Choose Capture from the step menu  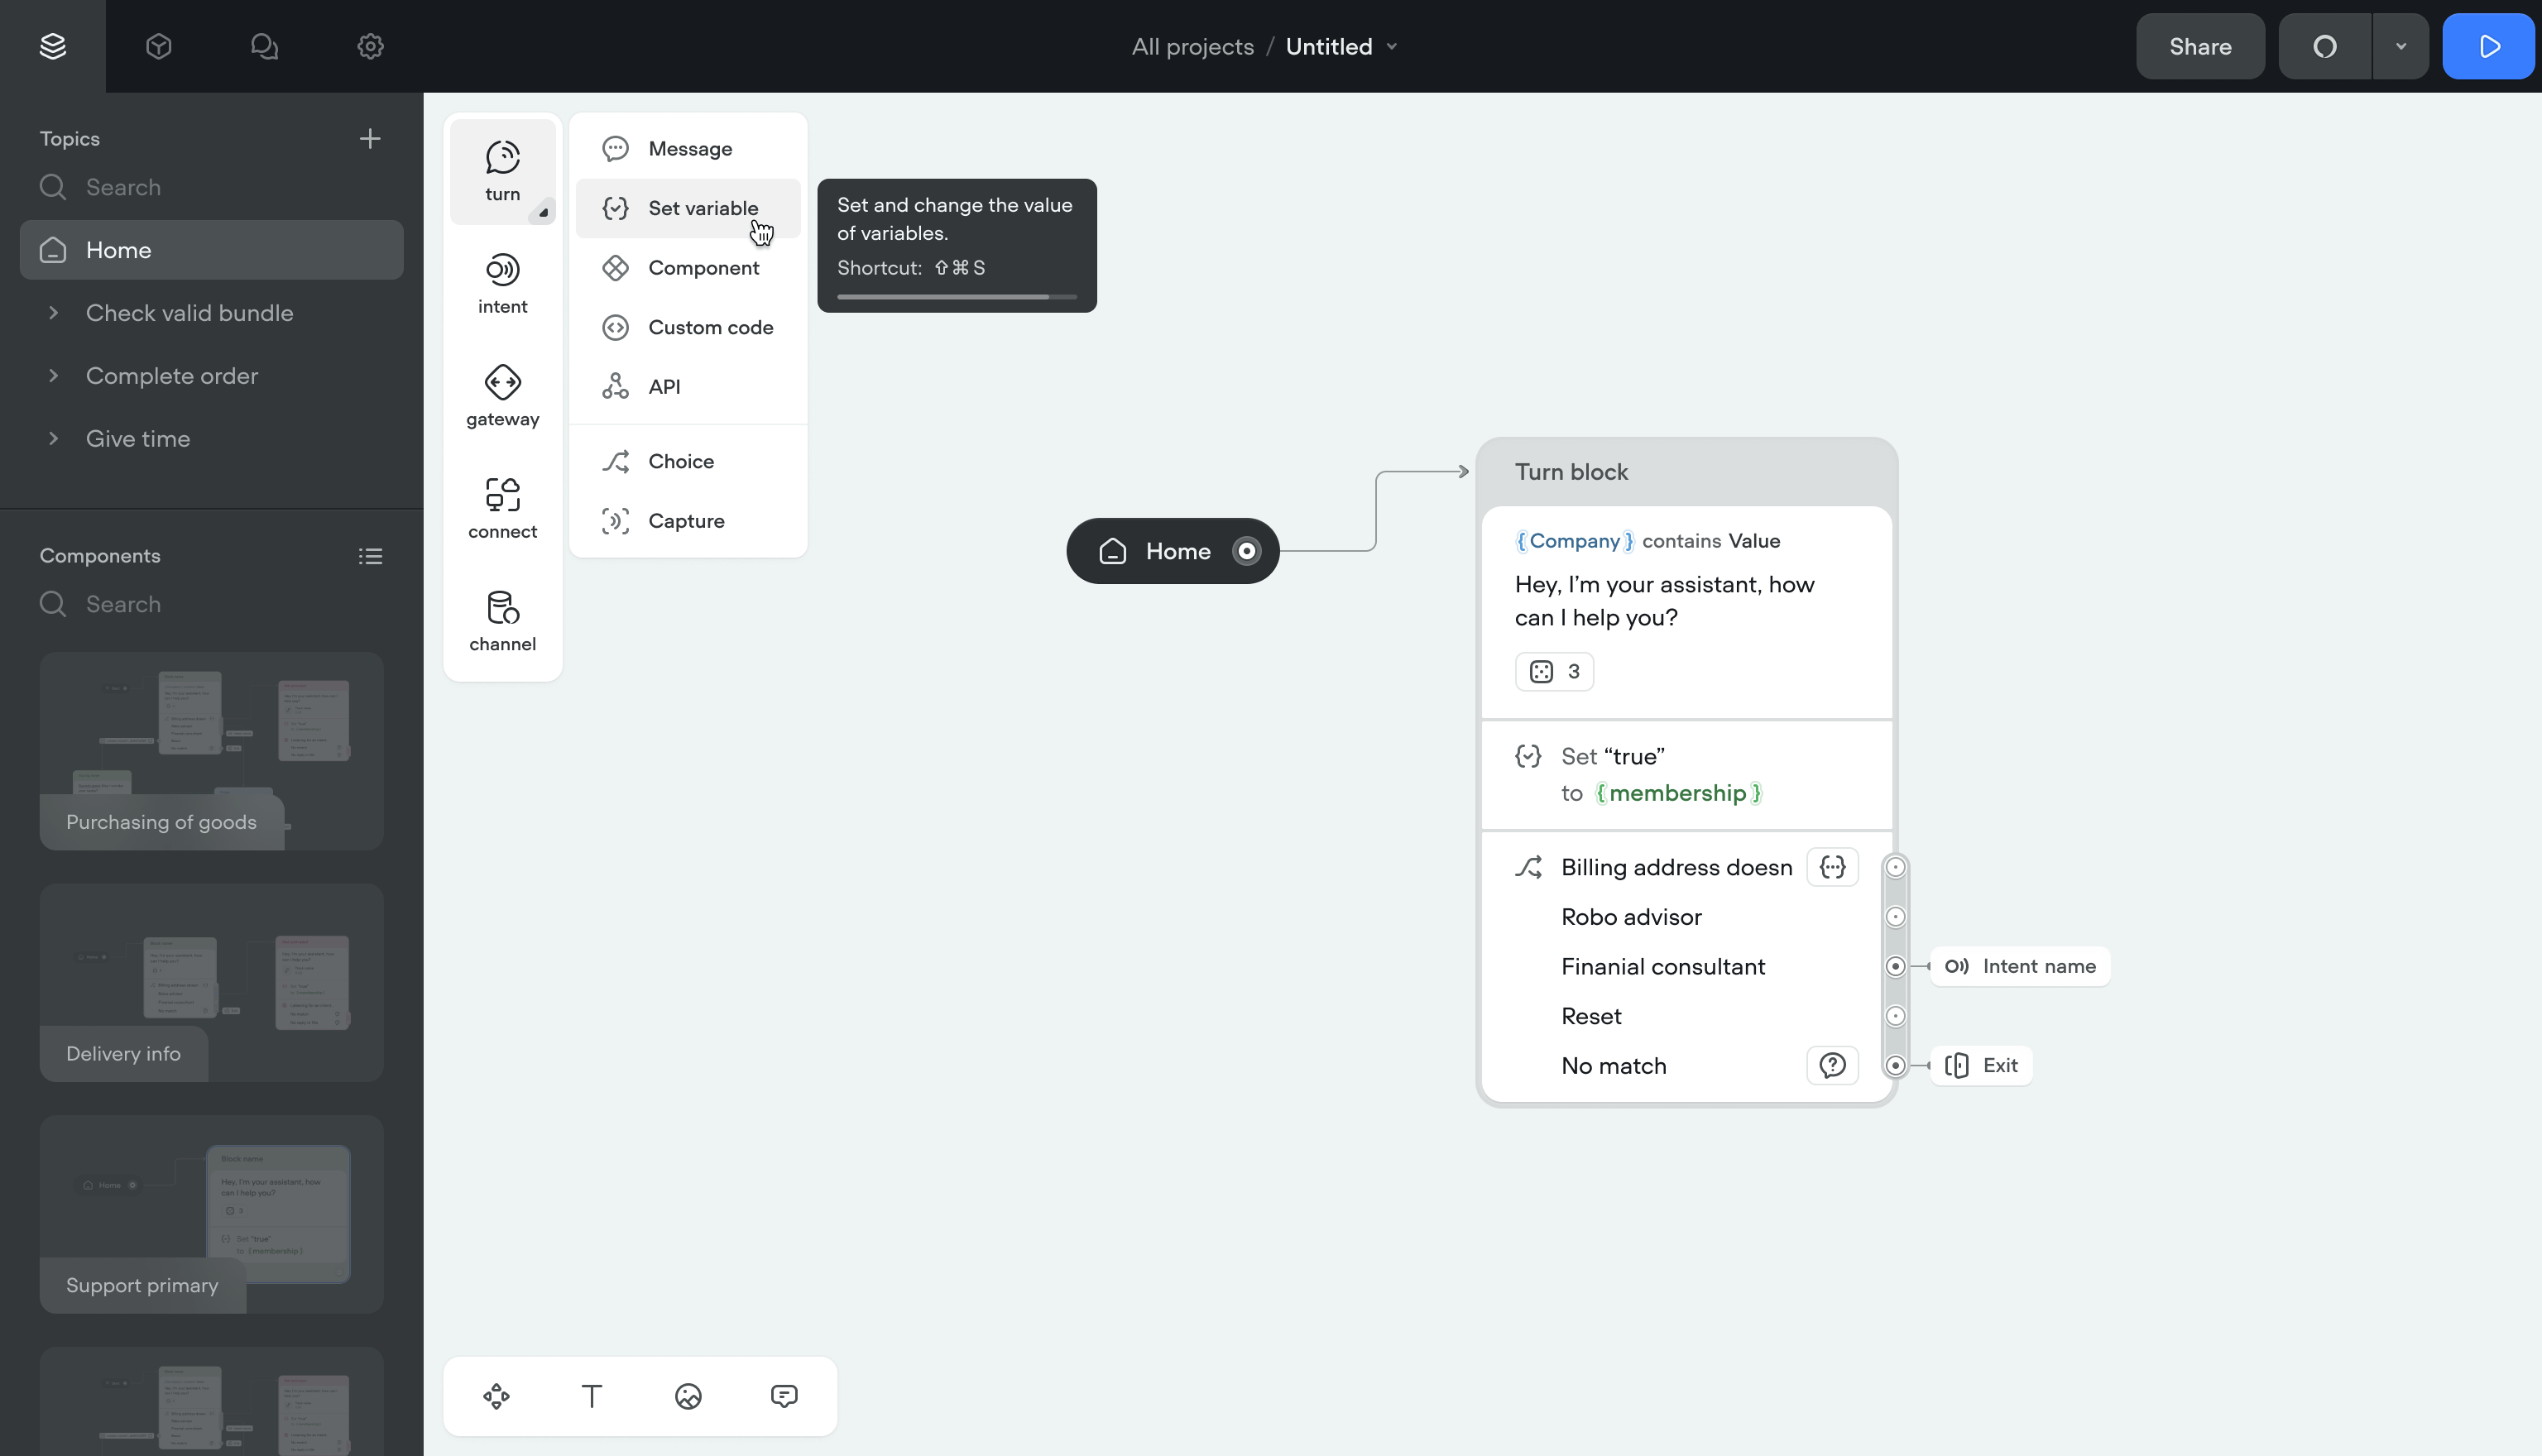(x=688, y=521)
